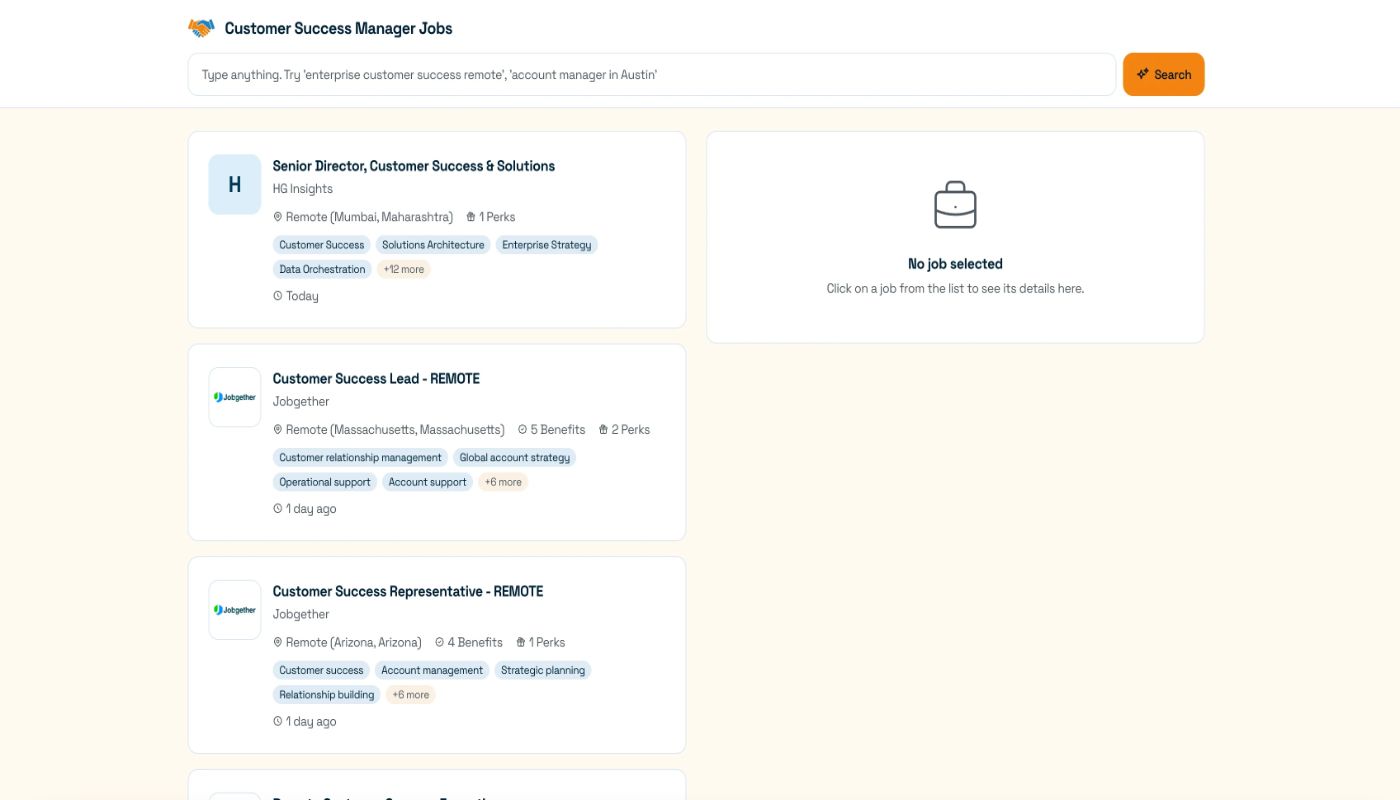The width and height of the screenshot is (1400, 800).
Task: Select the "Strategic planning" tag chip
Action: pyautogui.click(x=543, y=670)
